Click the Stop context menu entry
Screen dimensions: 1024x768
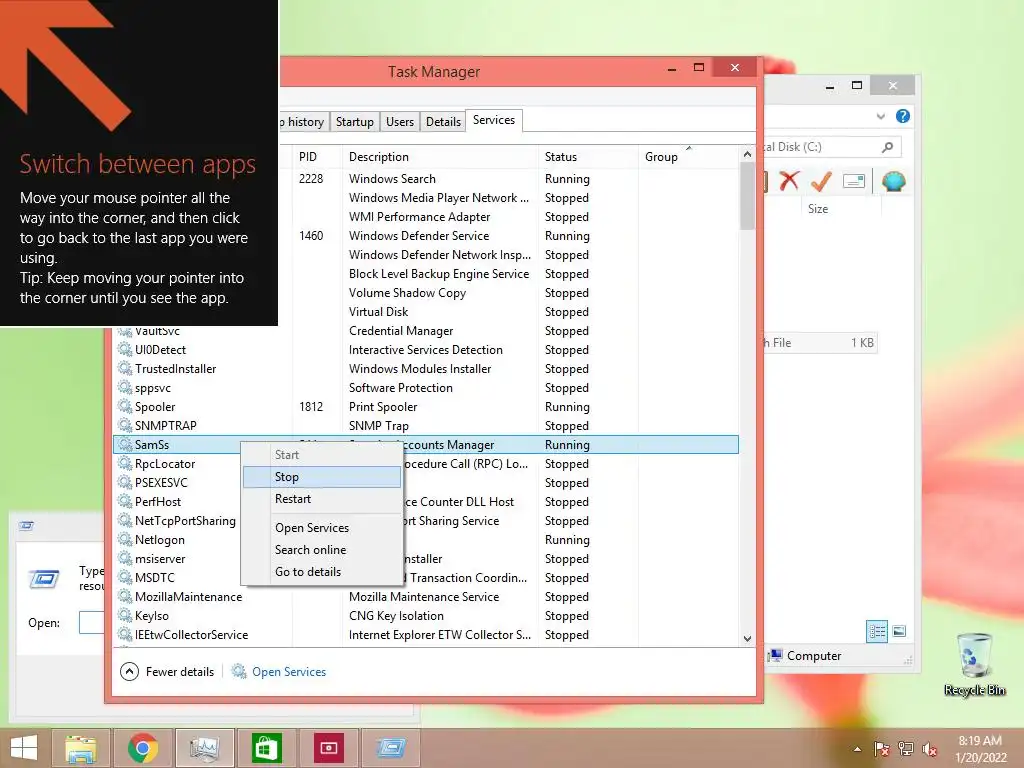click(x=321, y=477)
